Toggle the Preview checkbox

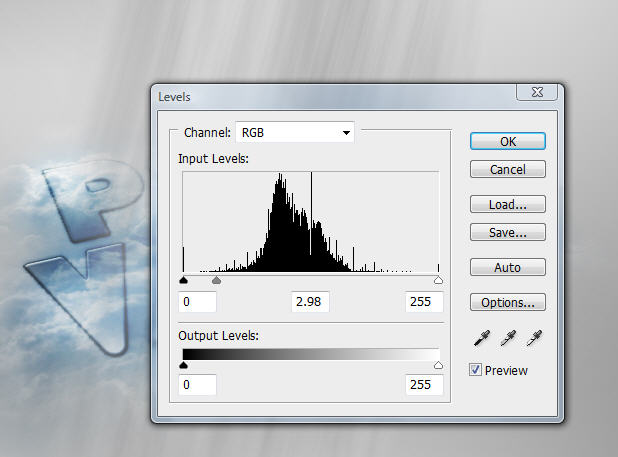pyautogui.click(x=475, y=370)
